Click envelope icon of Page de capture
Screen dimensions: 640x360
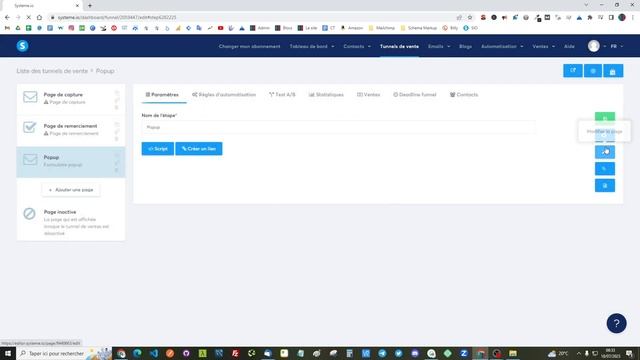click(30, 97)
